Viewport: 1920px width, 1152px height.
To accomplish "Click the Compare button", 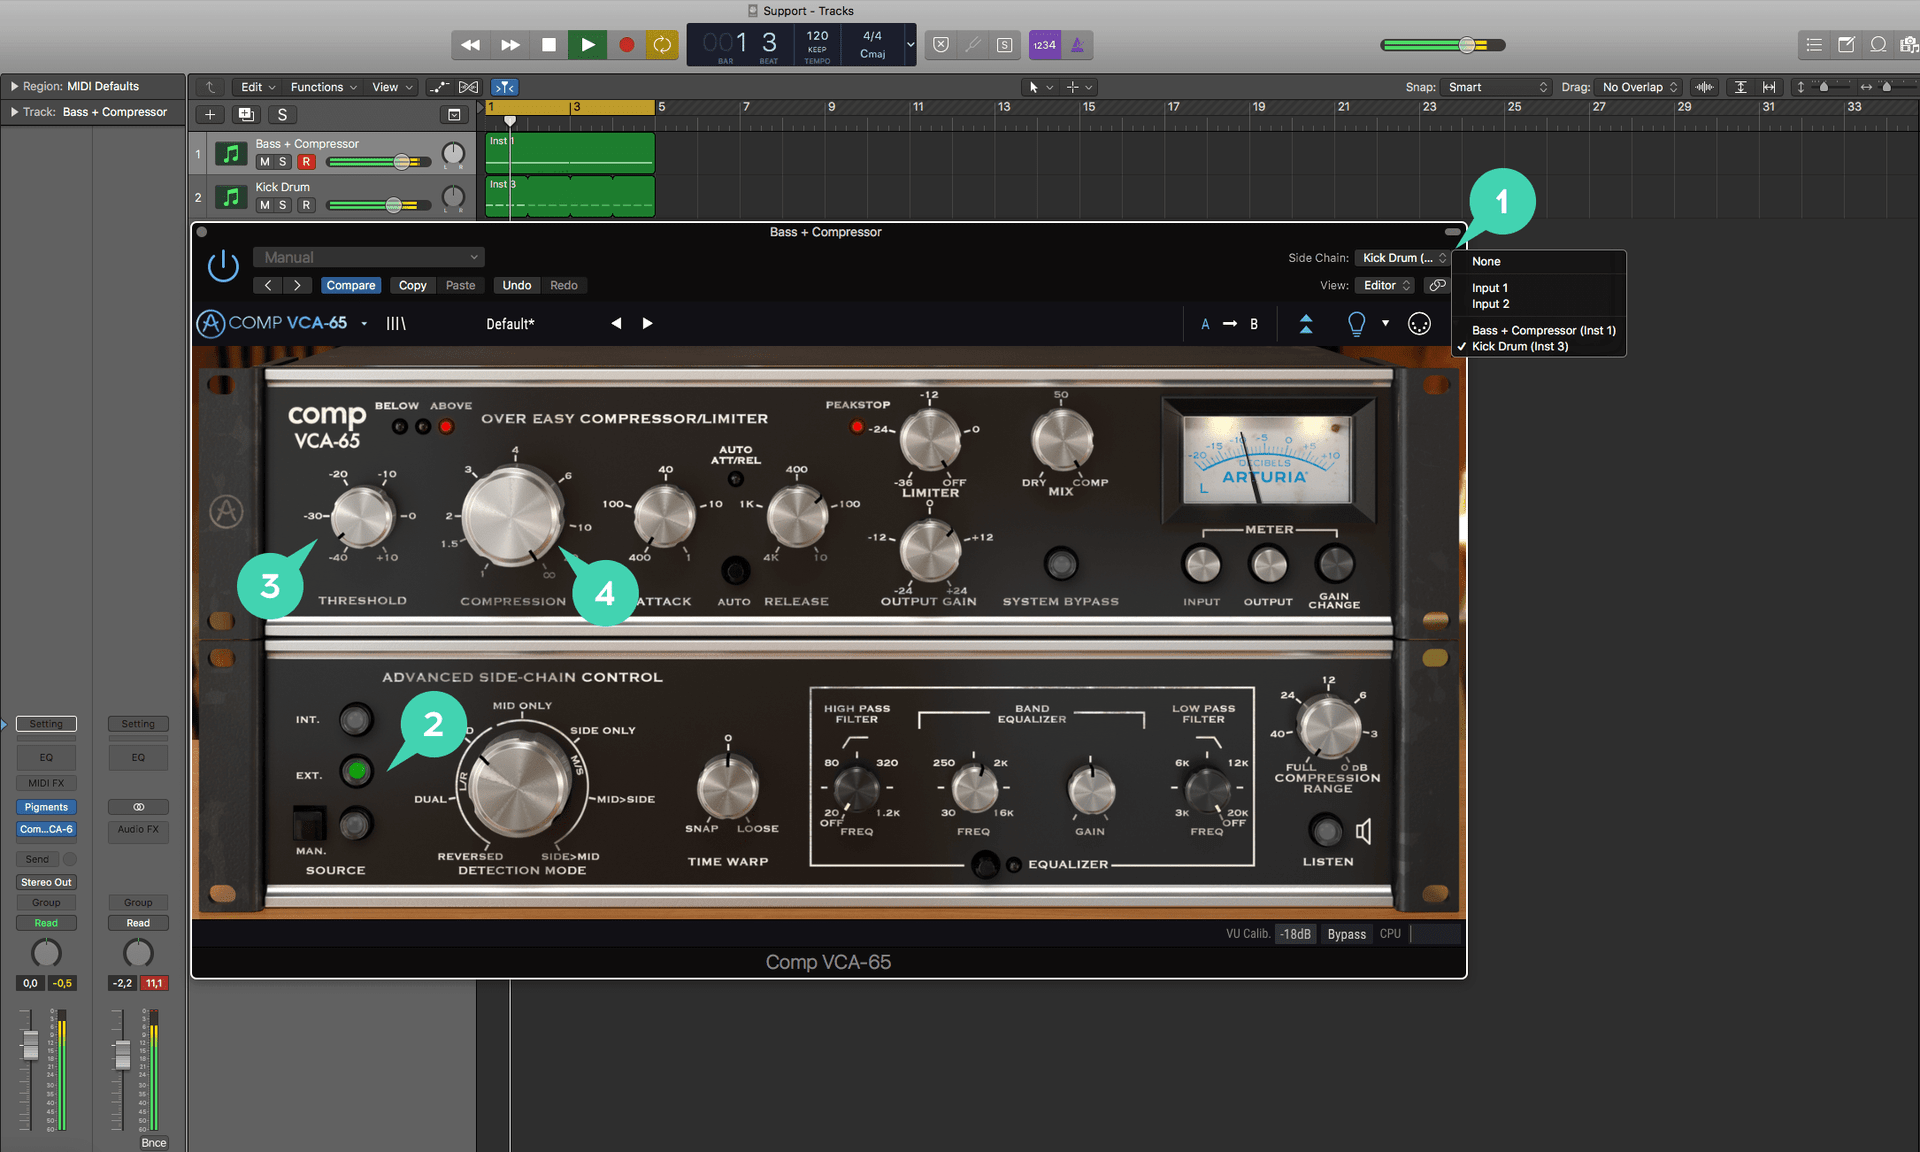I will click(351, 285).
